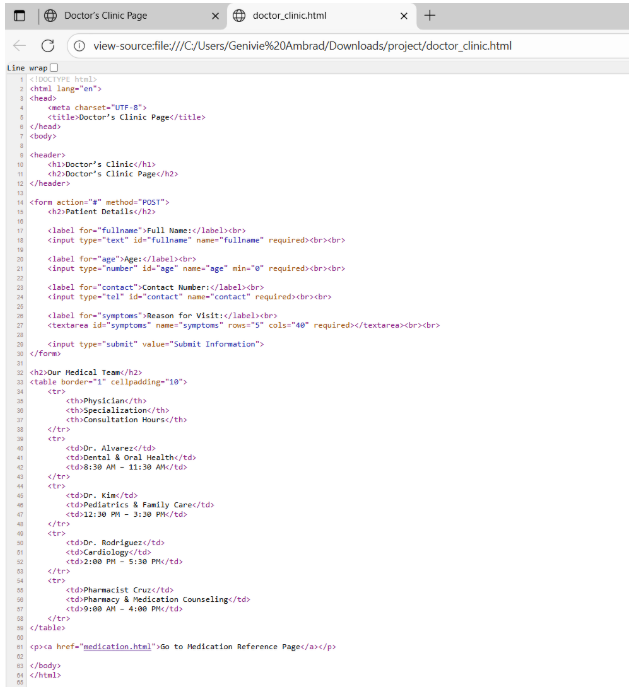Click the "2:00 PM - 5:30 PM" text
This screenshot has width=640, height=694.
tap(122, 562)
